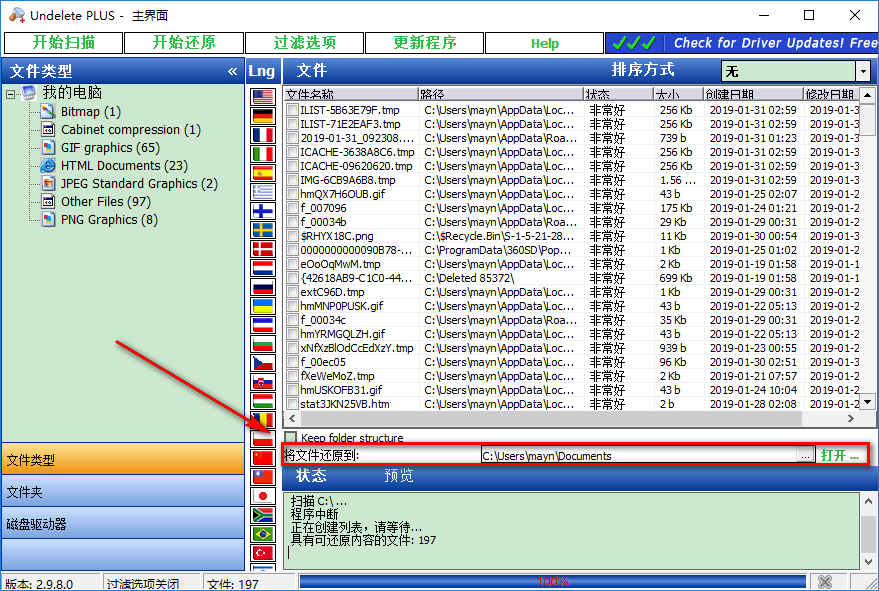
Task: Sort by the 状态 column header
Action: point(618,94)
